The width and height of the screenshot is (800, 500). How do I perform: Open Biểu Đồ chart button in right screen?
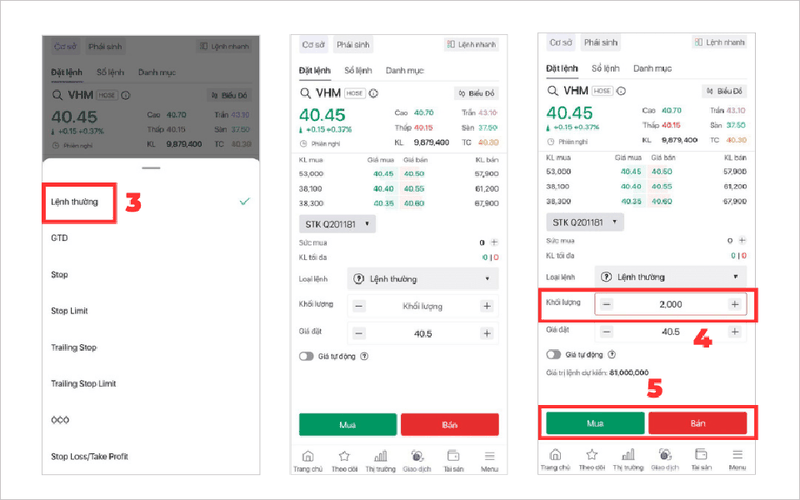pos(724,91)
